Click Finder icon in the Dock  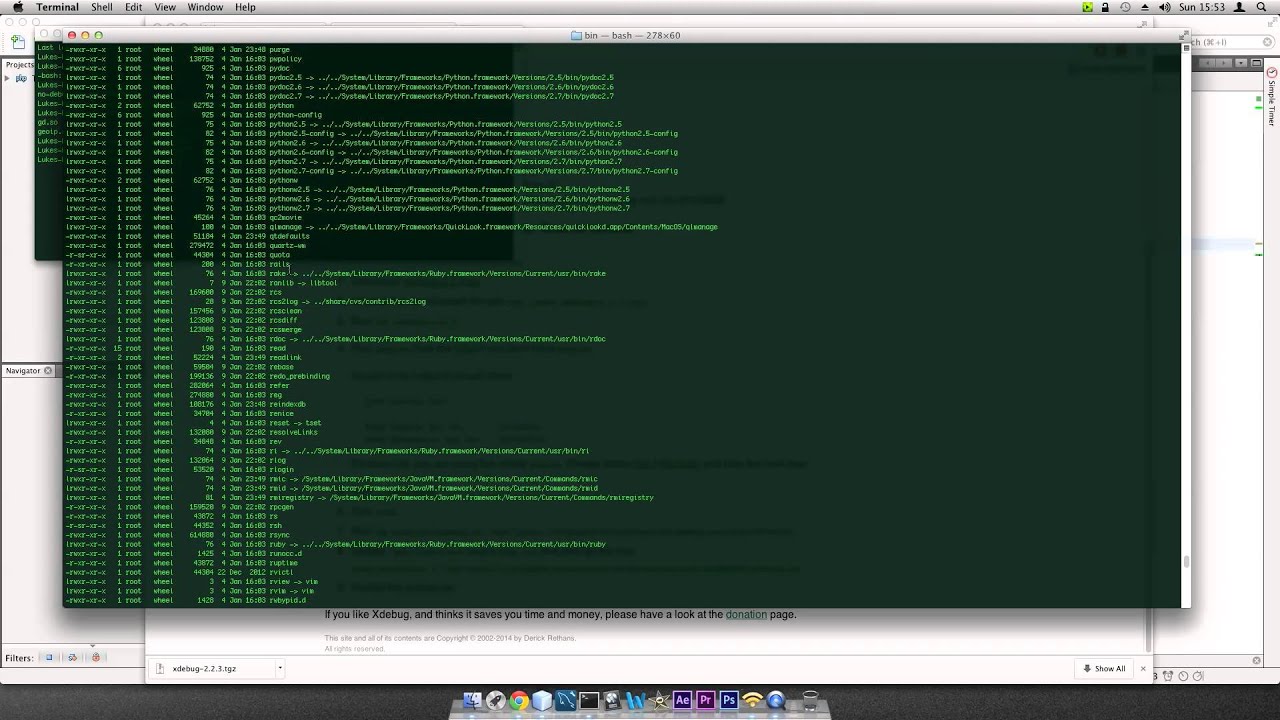(x=472, y=700)
